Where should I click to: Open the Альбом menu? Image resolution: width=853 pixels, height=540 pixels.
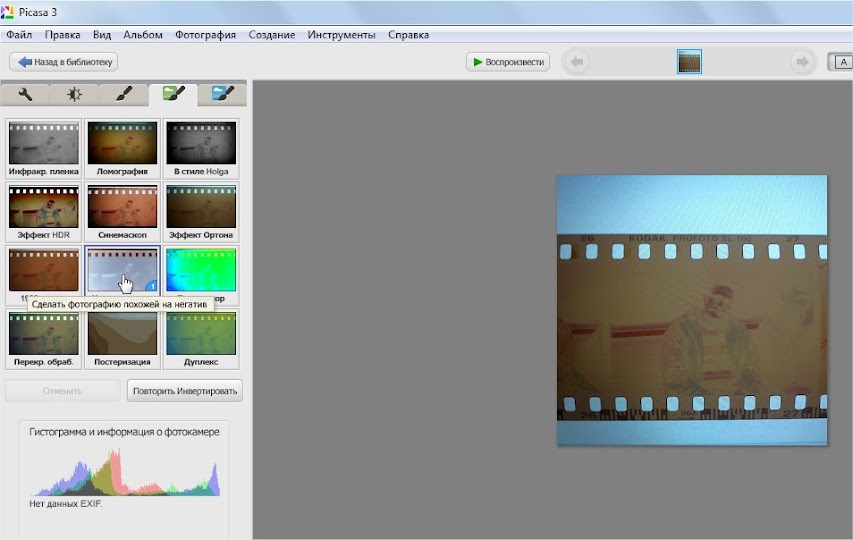tap(143, 35)
